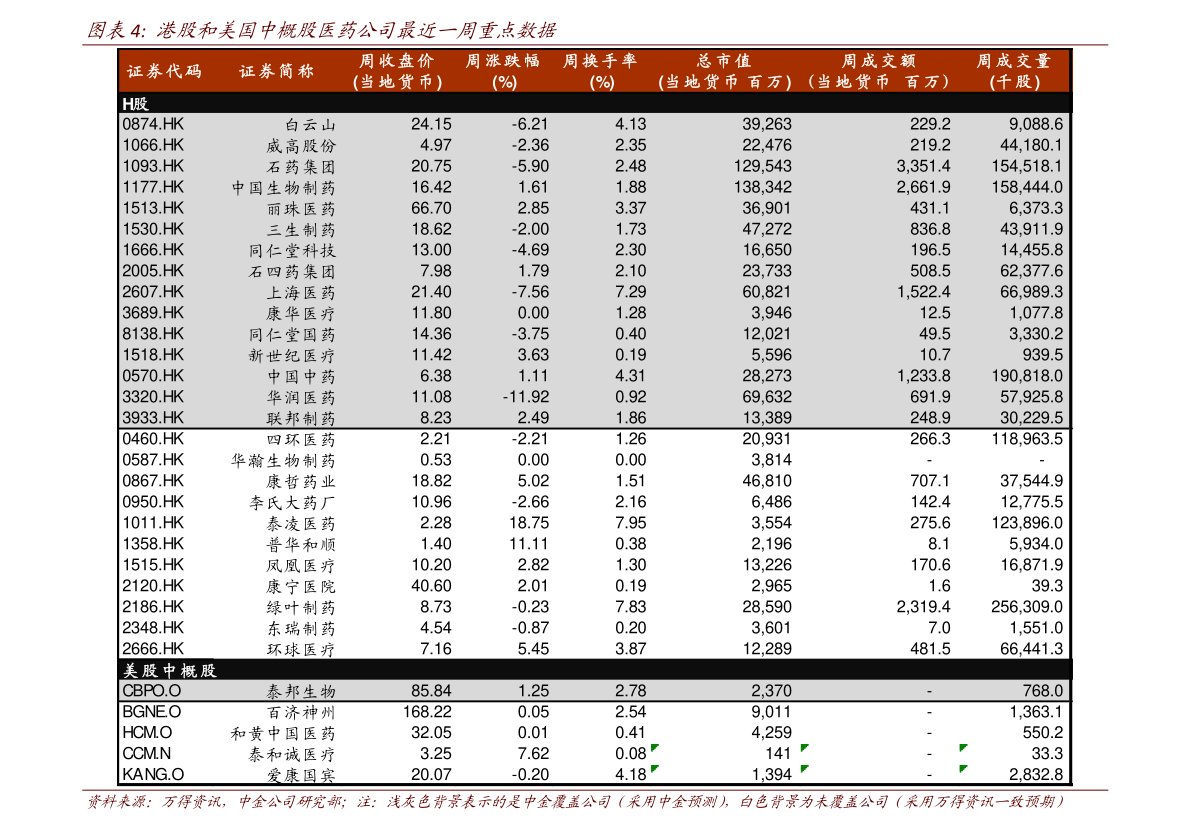Click the green triangle marker beside KANG.O 1,394

(804, 769)
